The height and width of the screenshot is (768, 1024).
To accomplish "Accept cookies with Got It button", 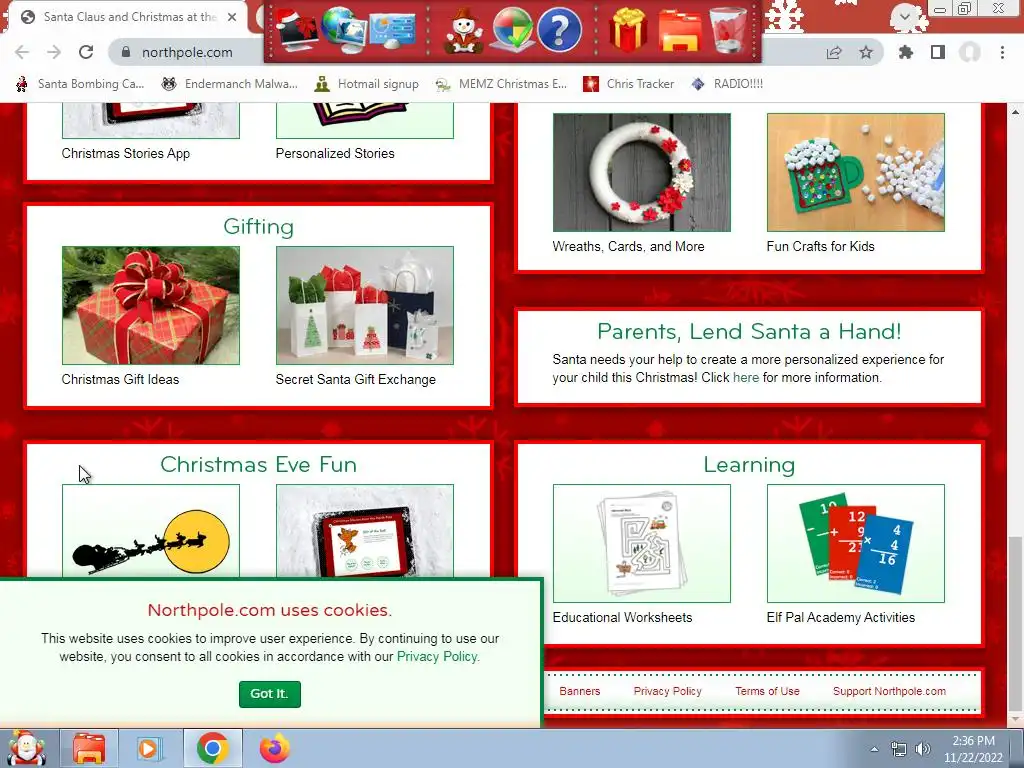I will (x=270, y=694).
